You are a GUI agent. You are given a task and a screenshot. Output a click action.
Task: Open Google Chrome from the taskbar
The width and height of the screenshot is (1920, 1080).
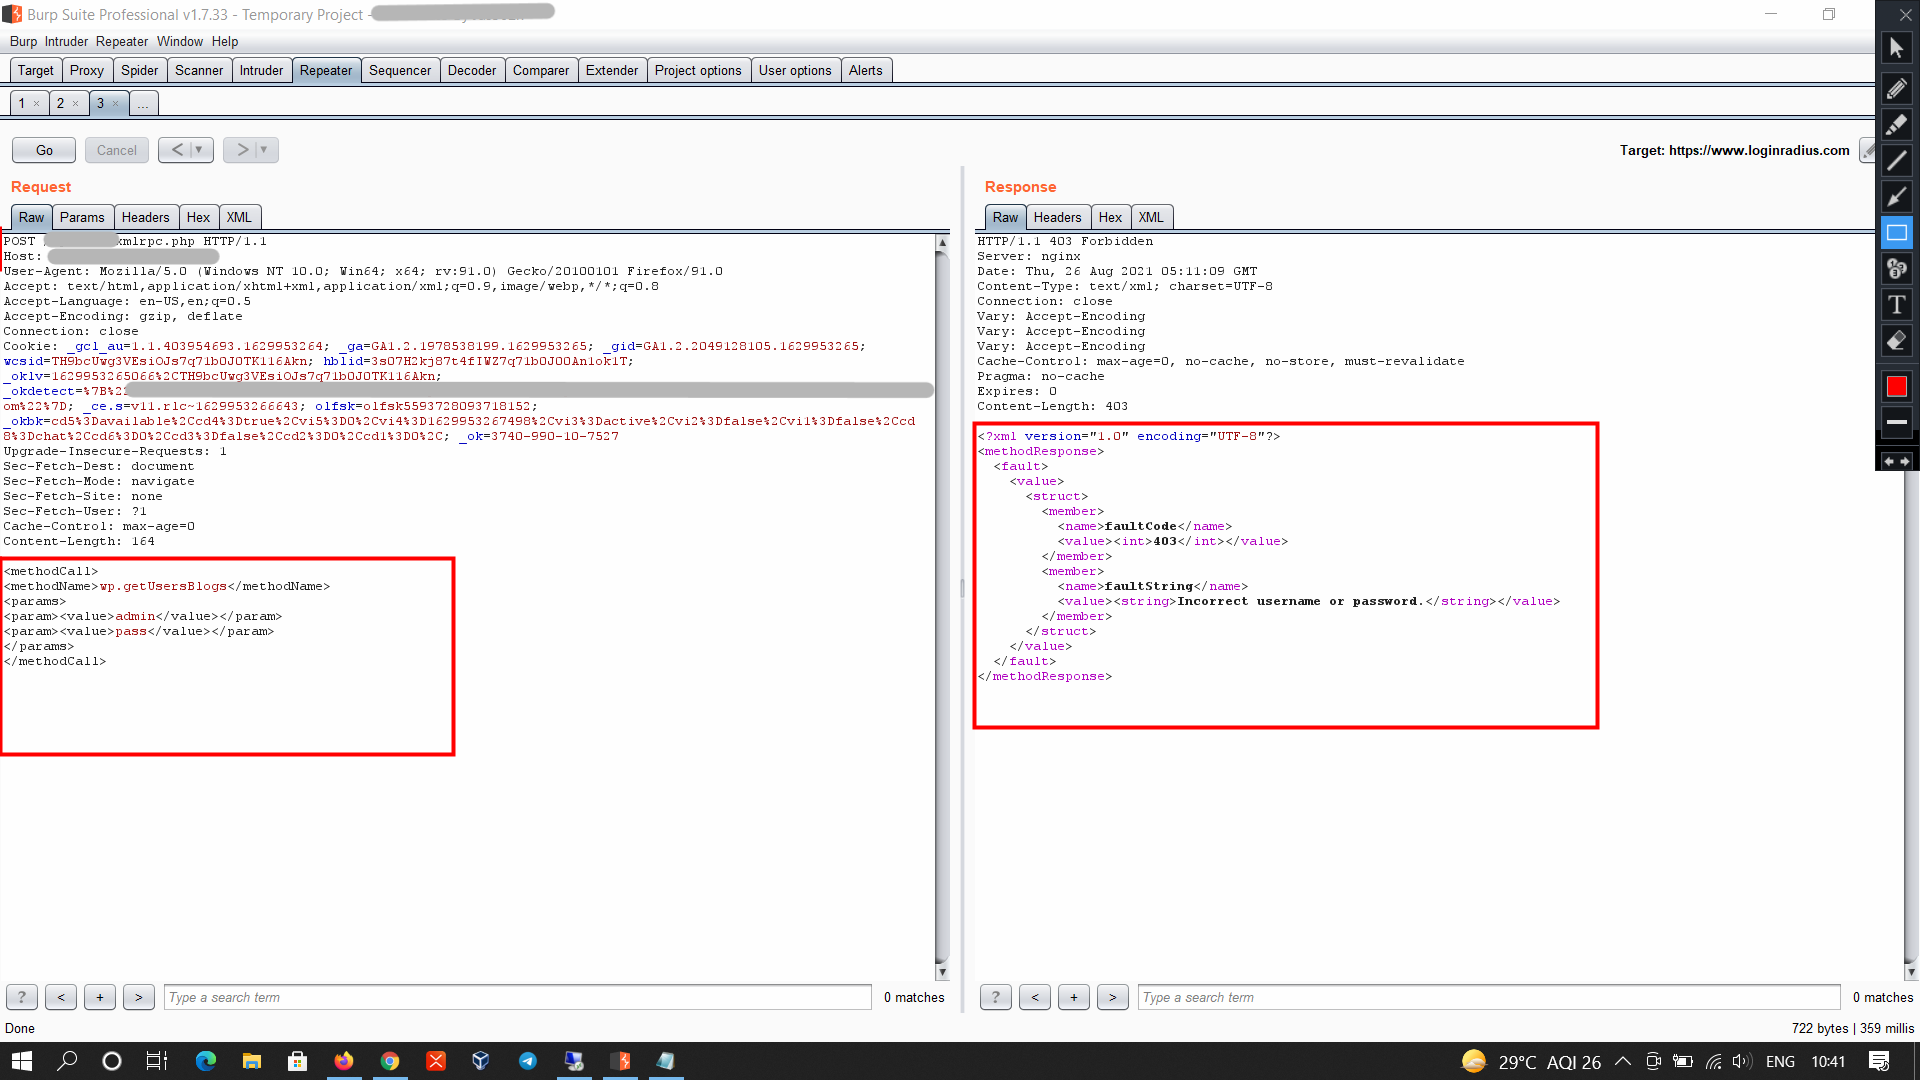pos(390,1061)
